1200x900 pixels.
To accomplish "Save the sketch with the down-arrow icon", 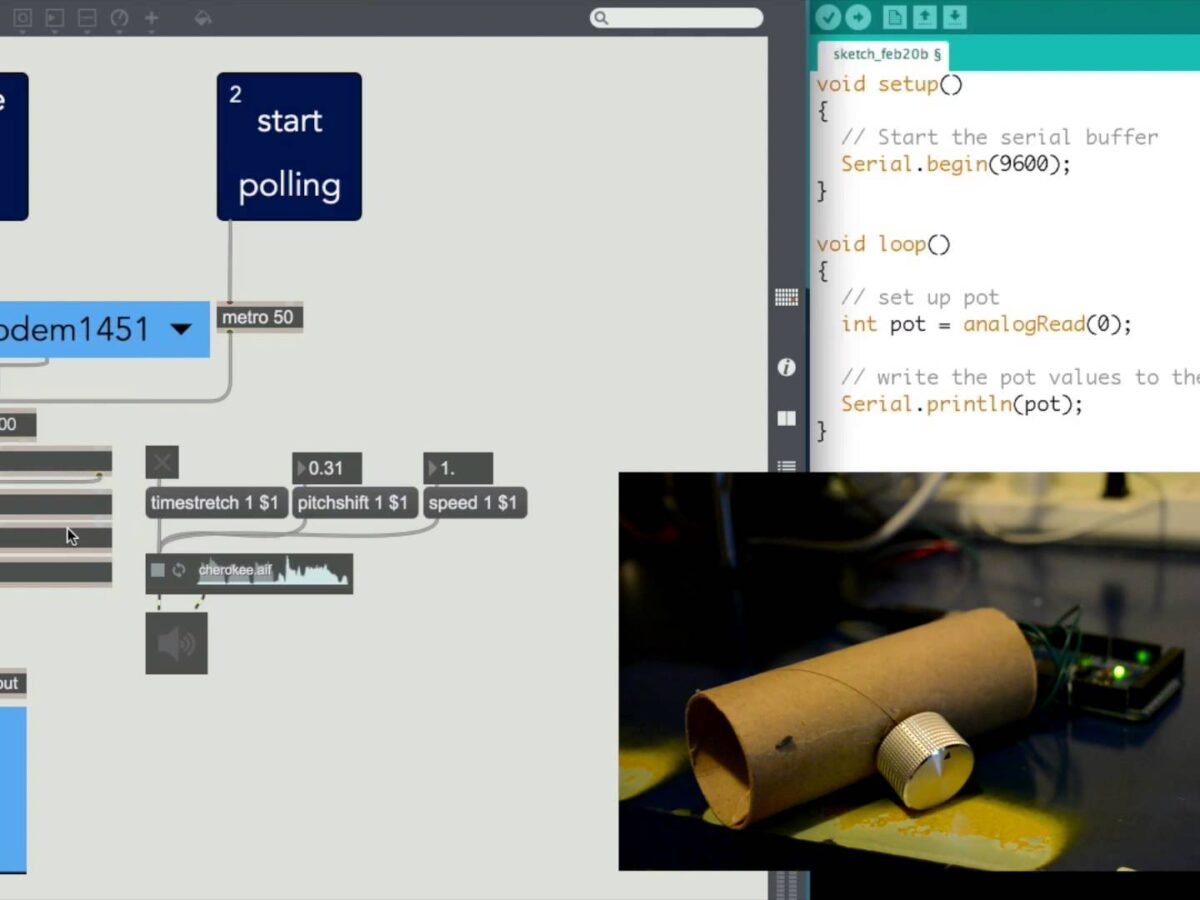I will 955,17.
